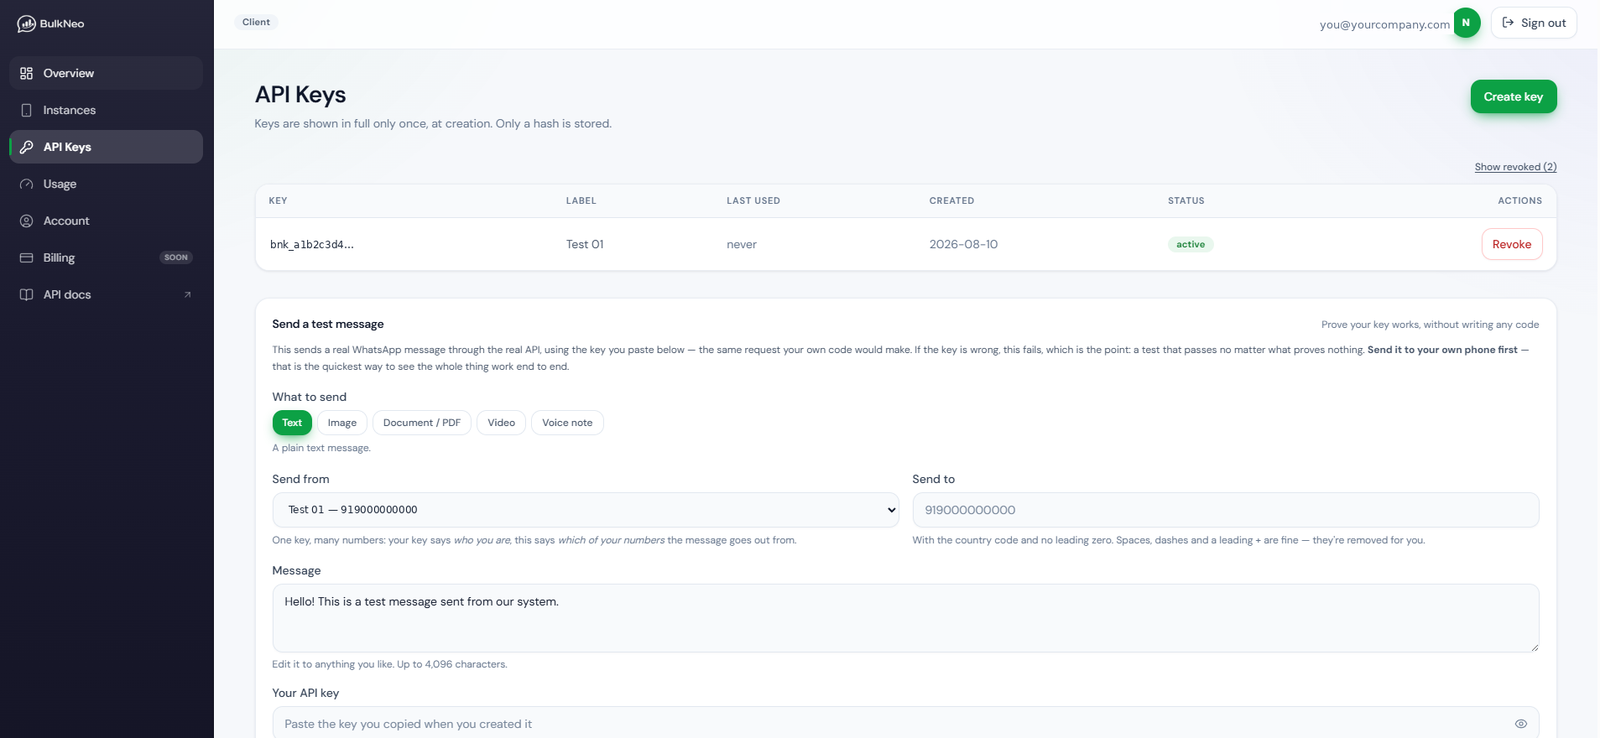
Task: Click the Instances device icon in sidebar
Action: [x=26, y=110]
